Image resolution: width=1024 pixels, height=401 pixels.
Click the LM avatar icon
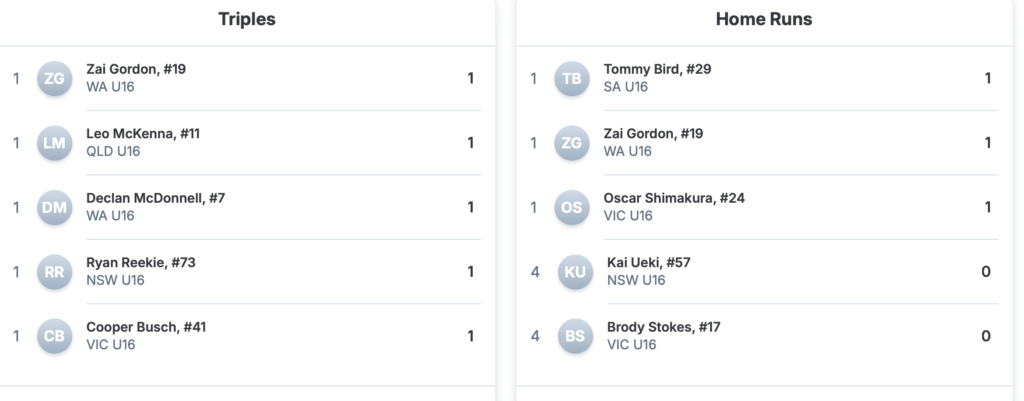coord(54,143)
